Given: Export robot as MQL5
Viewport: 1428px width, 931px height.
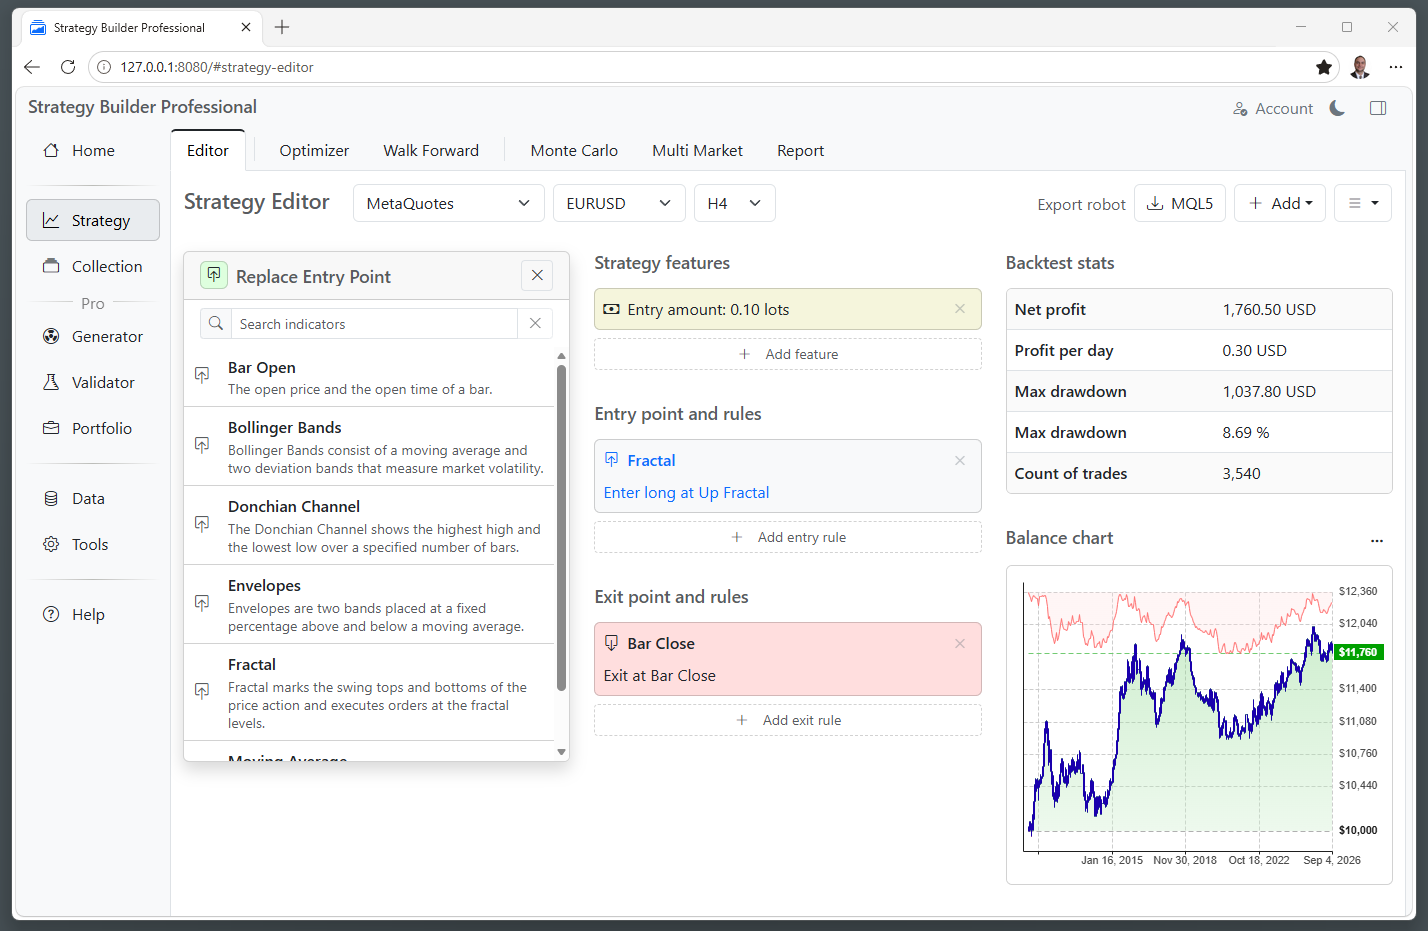Looking at the screenshot, I should [x=1180, y=203].
